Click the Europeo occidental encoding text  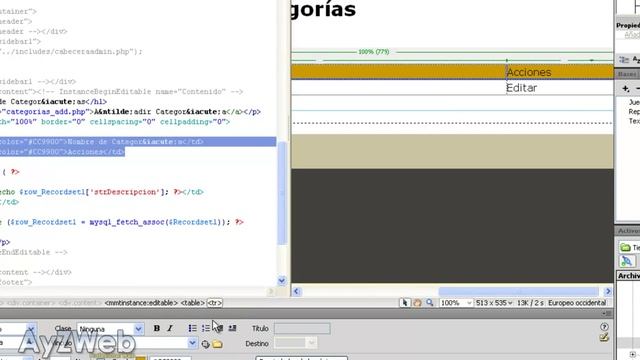point(577,303)
